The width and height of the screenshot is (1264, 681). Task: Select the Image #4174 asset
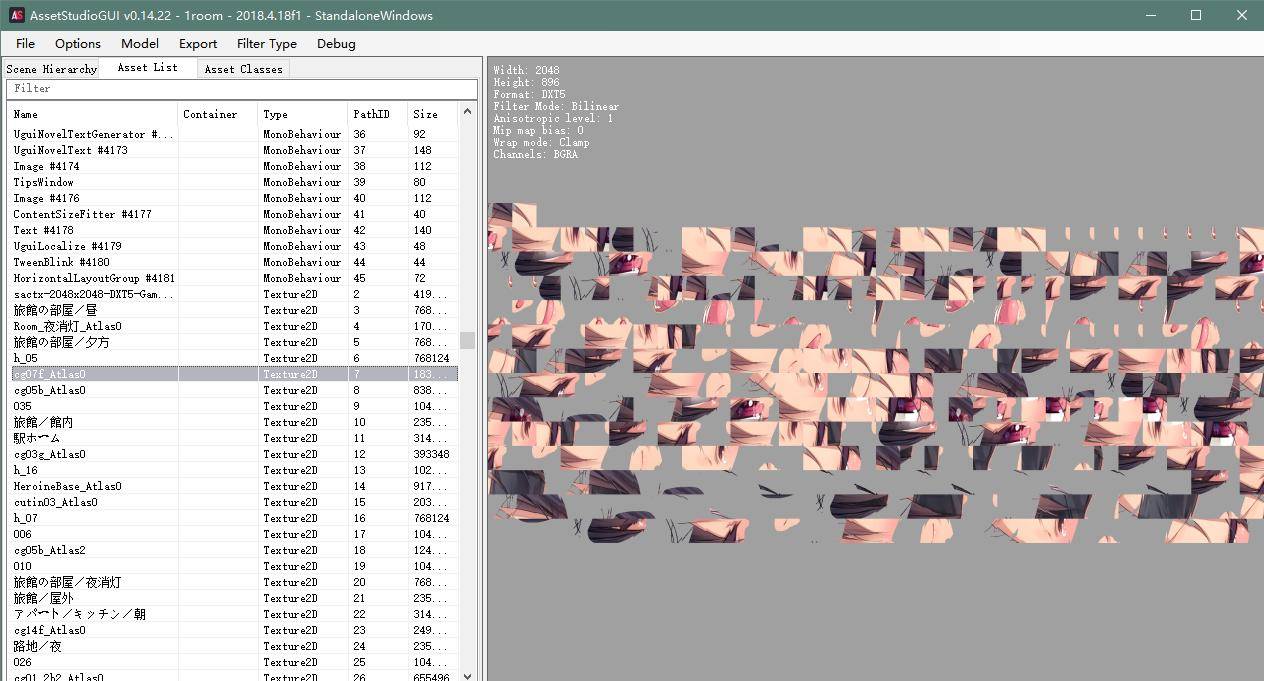pyautogui.click(x=233, y=166)
